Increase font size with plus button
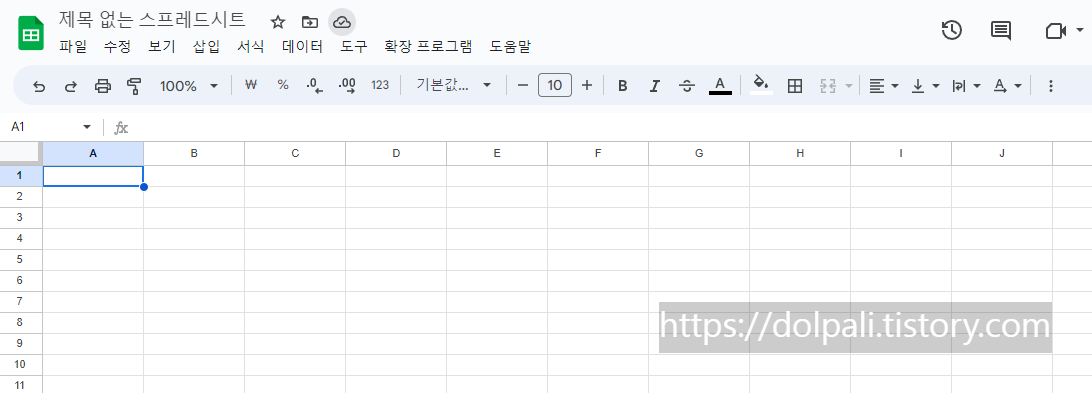 (586, 85)
